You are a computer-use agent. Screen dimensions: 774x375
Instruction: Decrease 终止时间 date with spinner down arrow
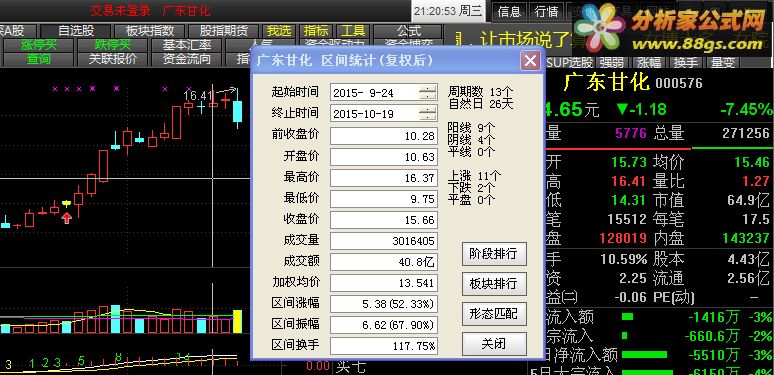coord(428,117)
